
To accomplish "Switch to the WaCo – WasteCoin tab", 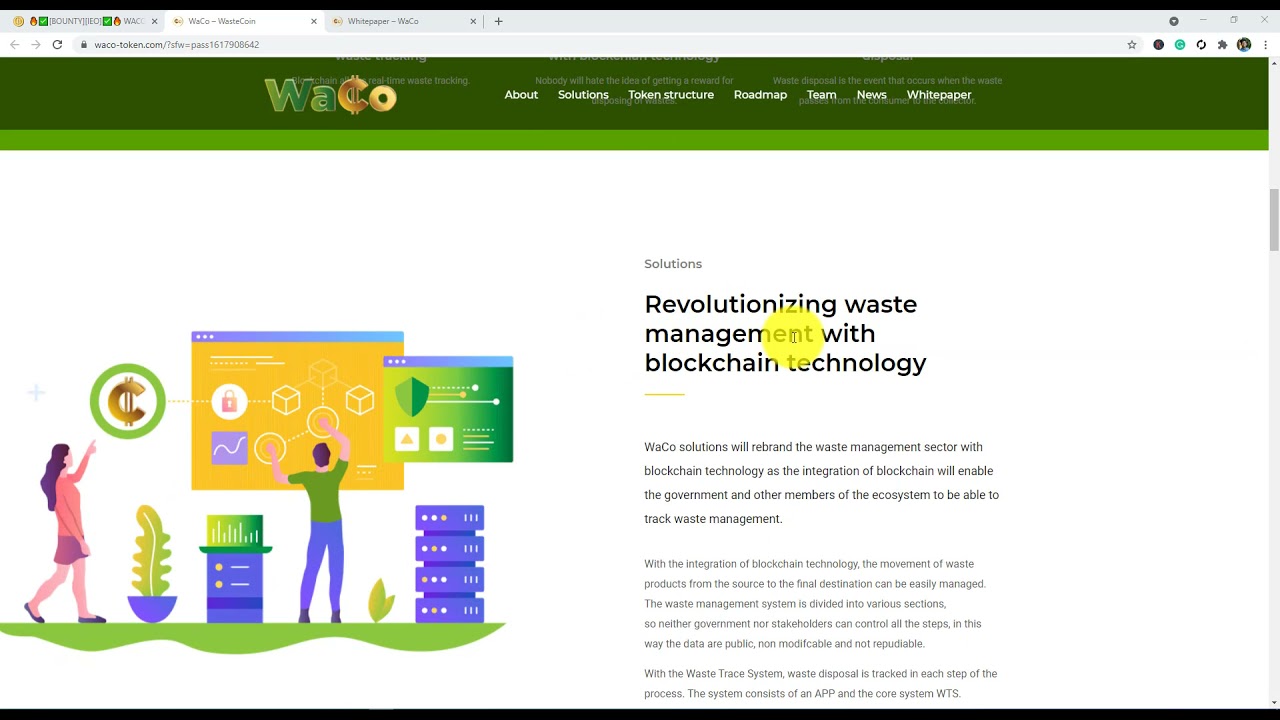I will [244, 21].
